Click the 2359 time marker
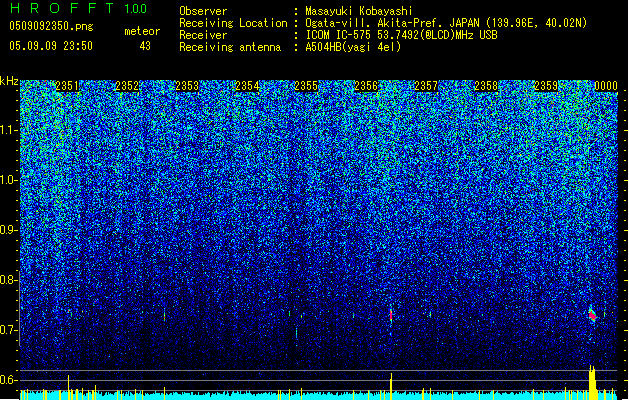This screenshot has width=629, height=400. coord(546,86)
